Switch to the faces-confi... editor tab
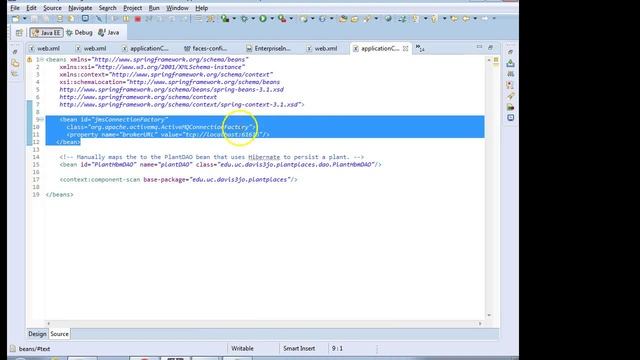 [x=206, y=48]
